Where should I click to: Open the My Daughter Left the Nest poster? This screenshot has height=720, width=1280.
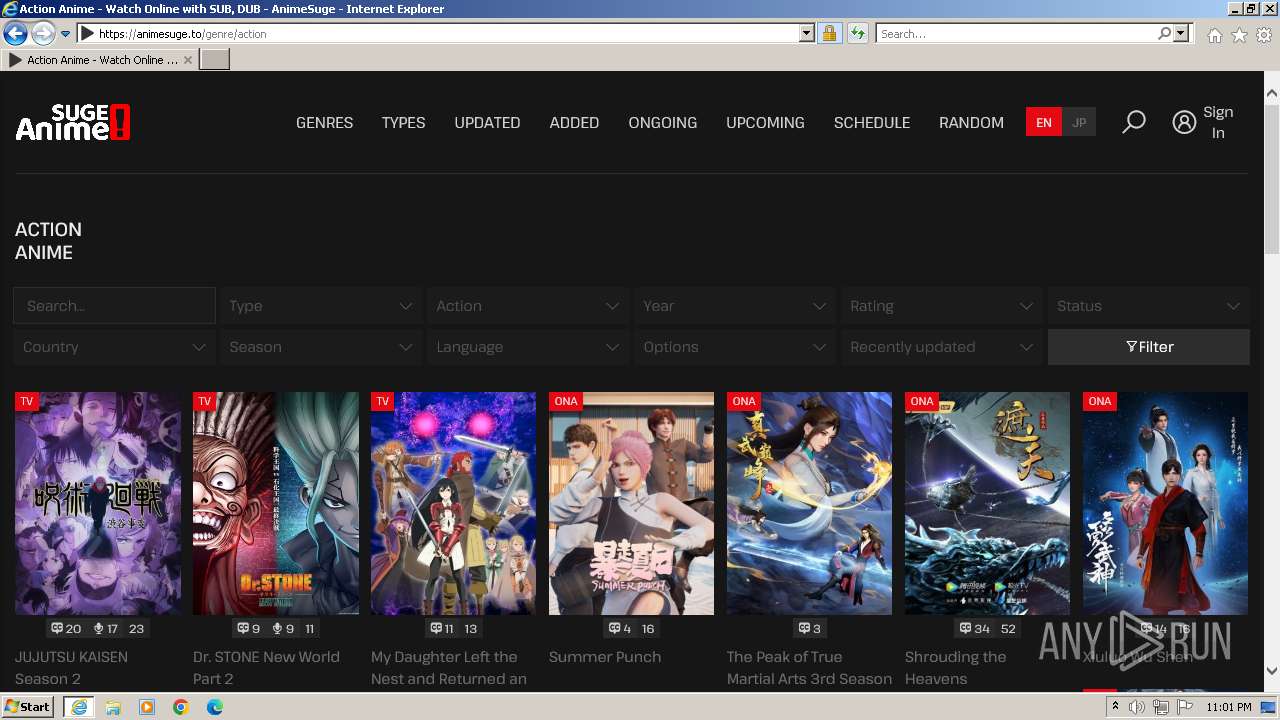coord(453,503)
